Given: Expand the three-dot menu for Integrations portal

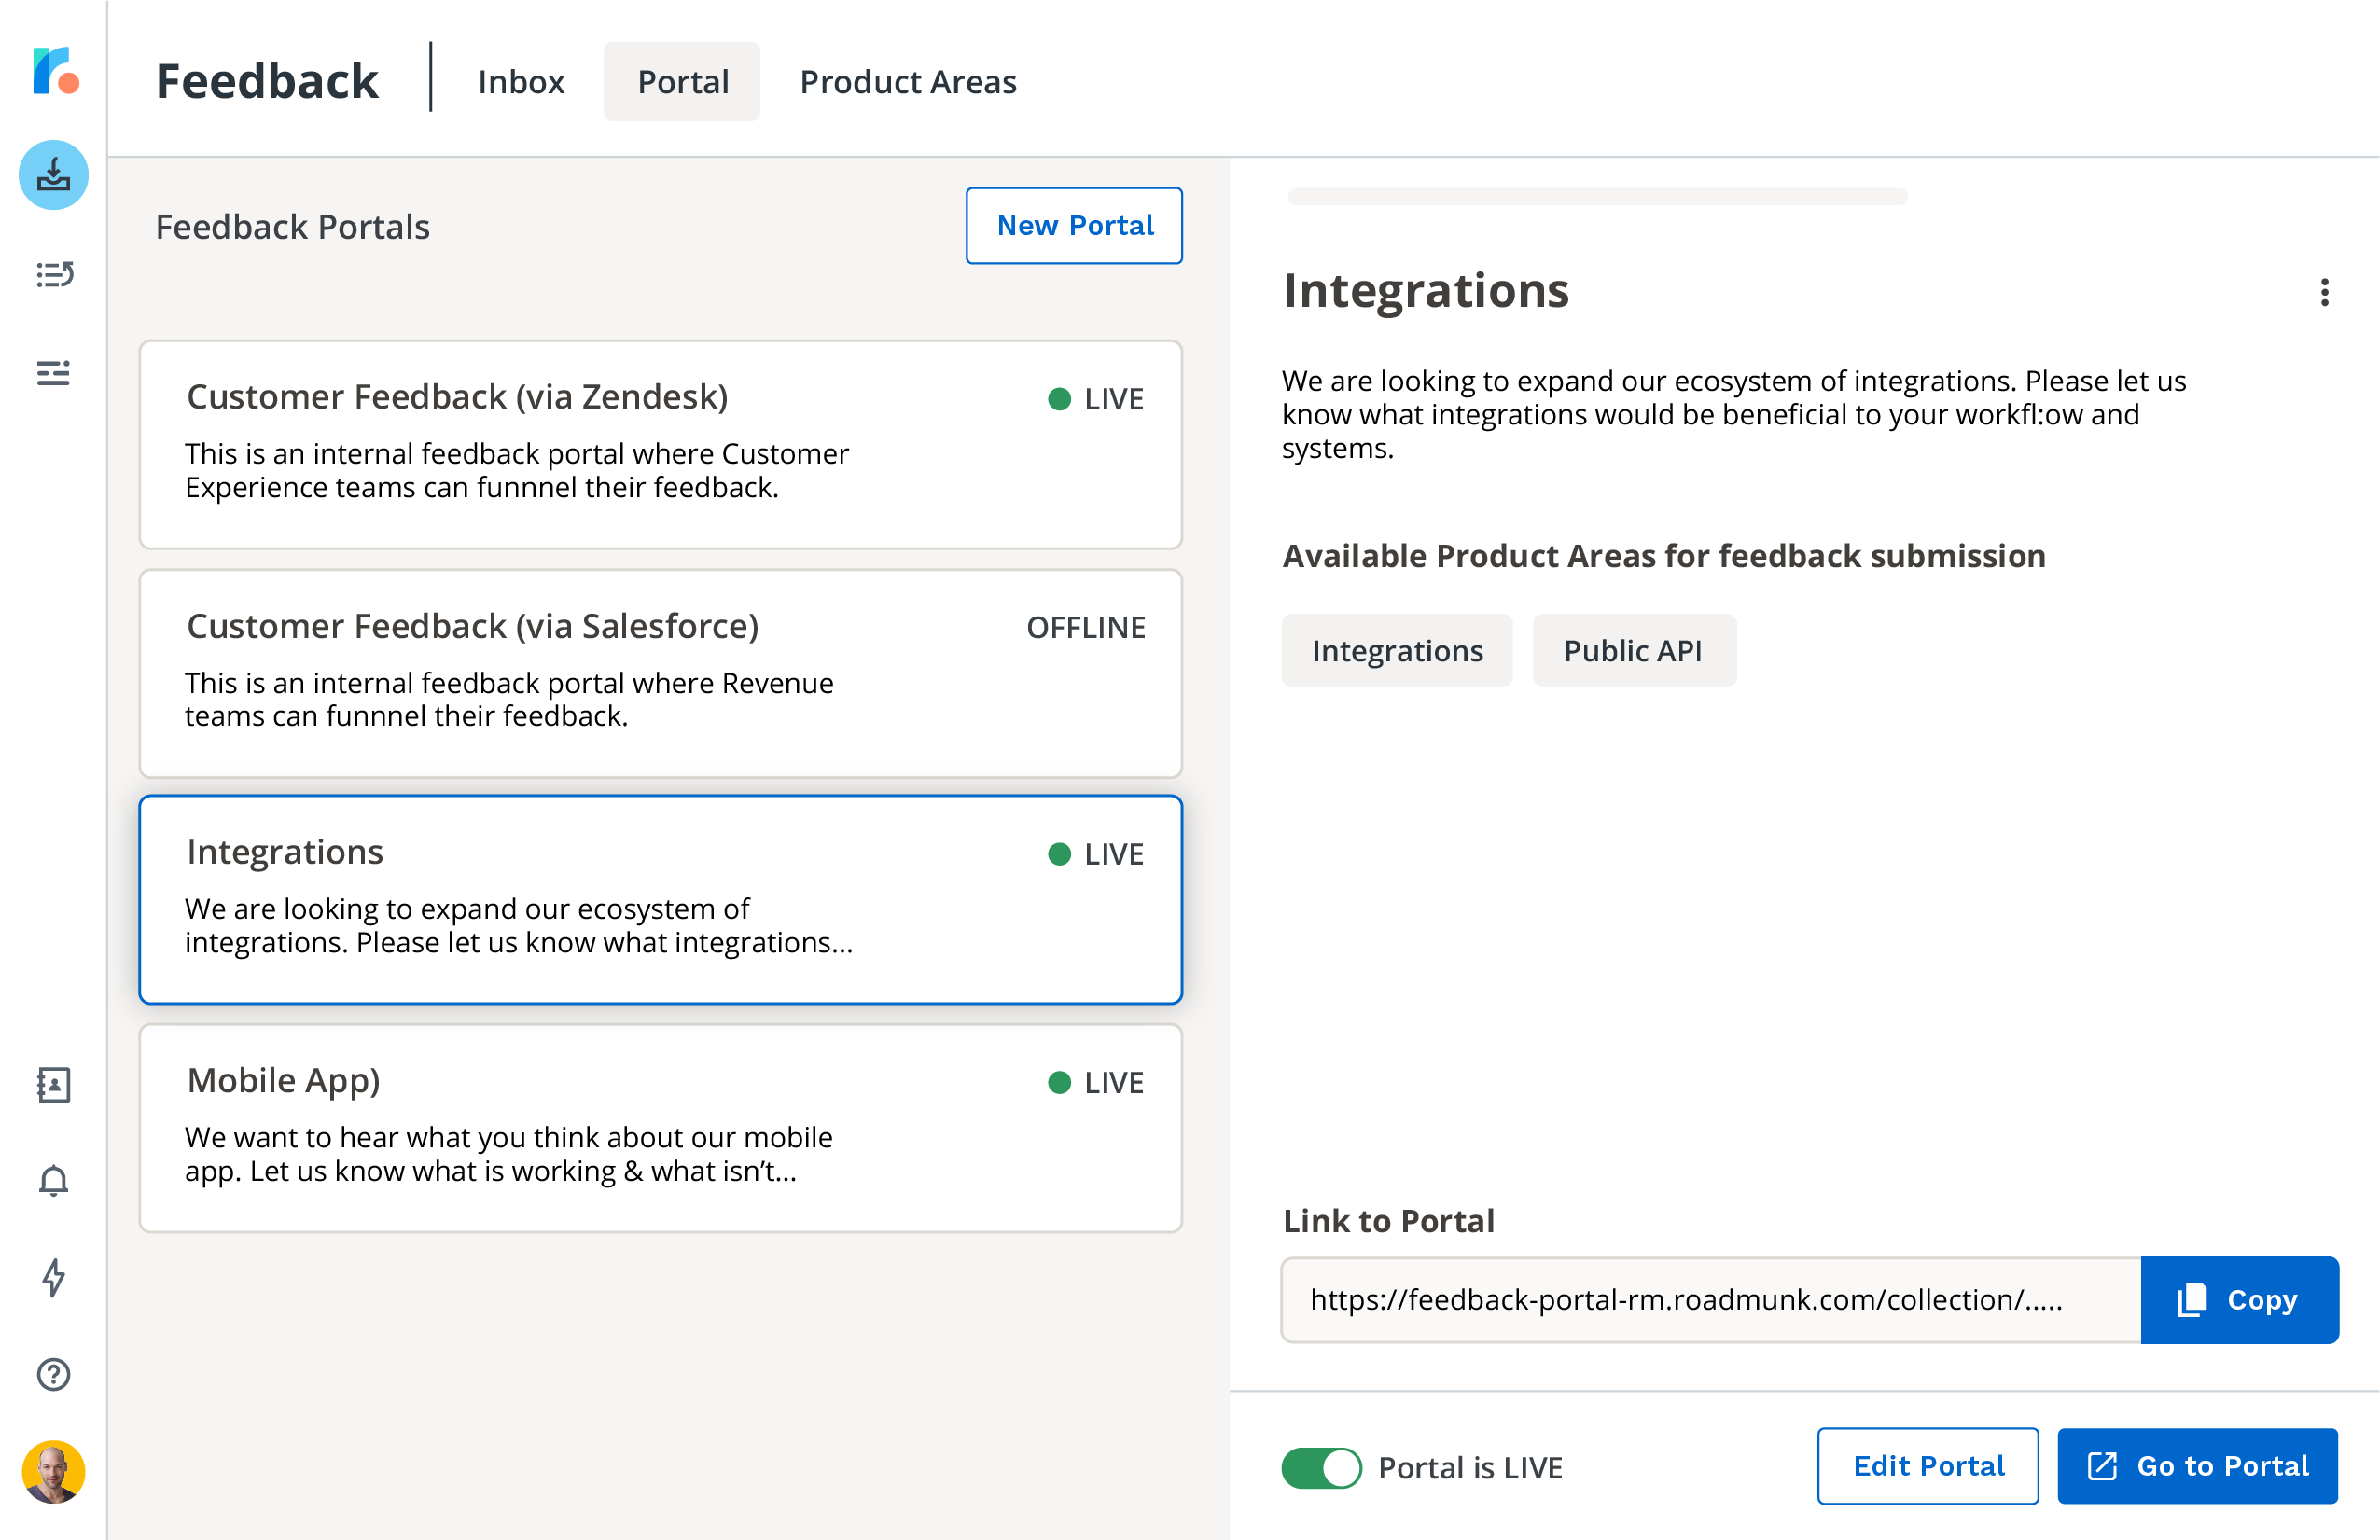Looking at the screenshot, I should pyautogui.click(x=2325, y=291).
